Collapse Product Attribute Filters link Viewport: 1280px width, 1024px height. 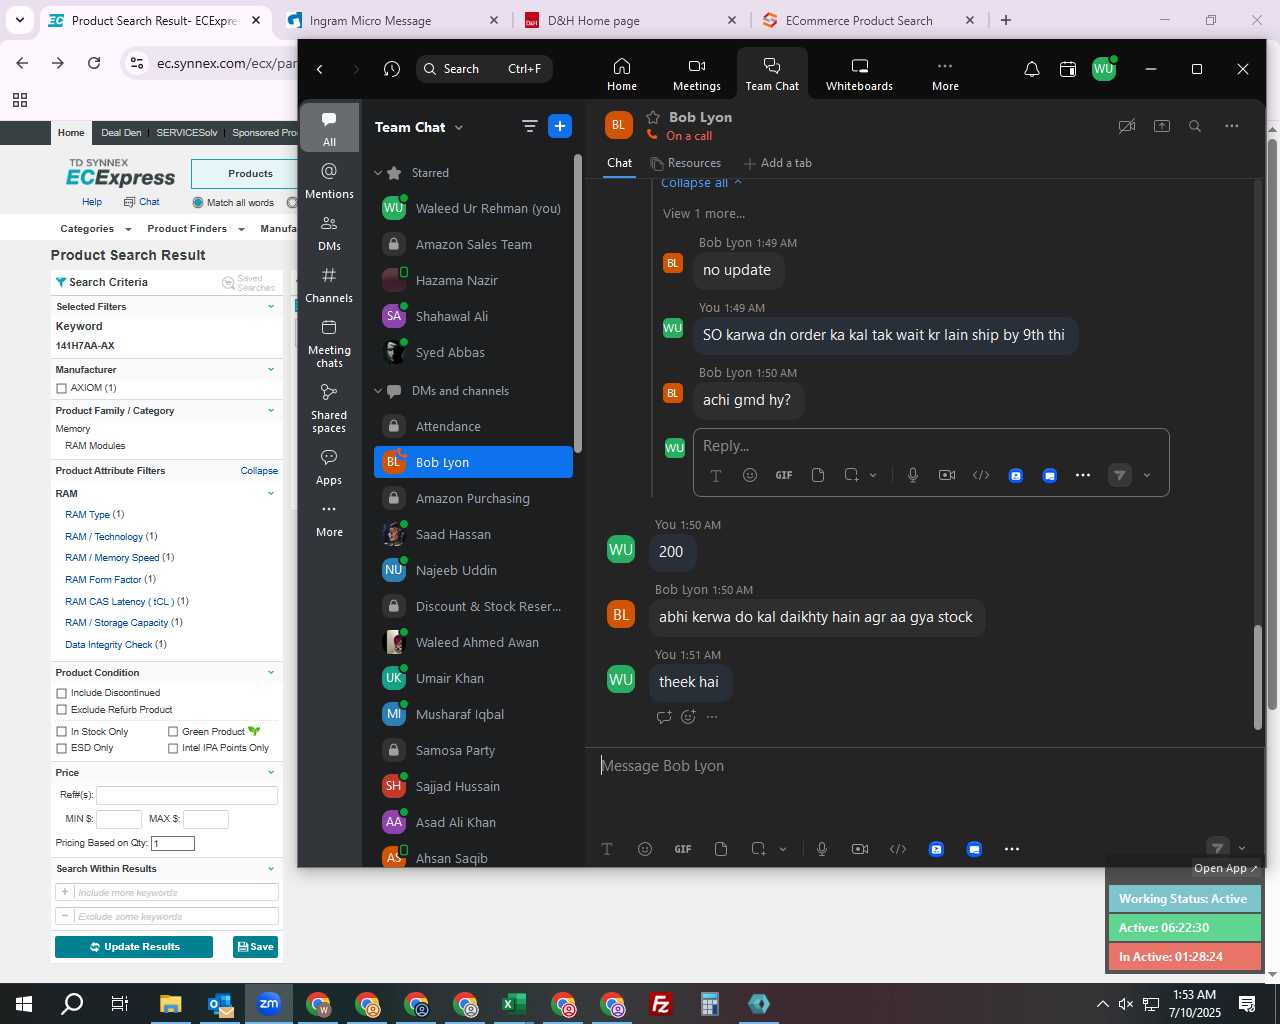259,471
